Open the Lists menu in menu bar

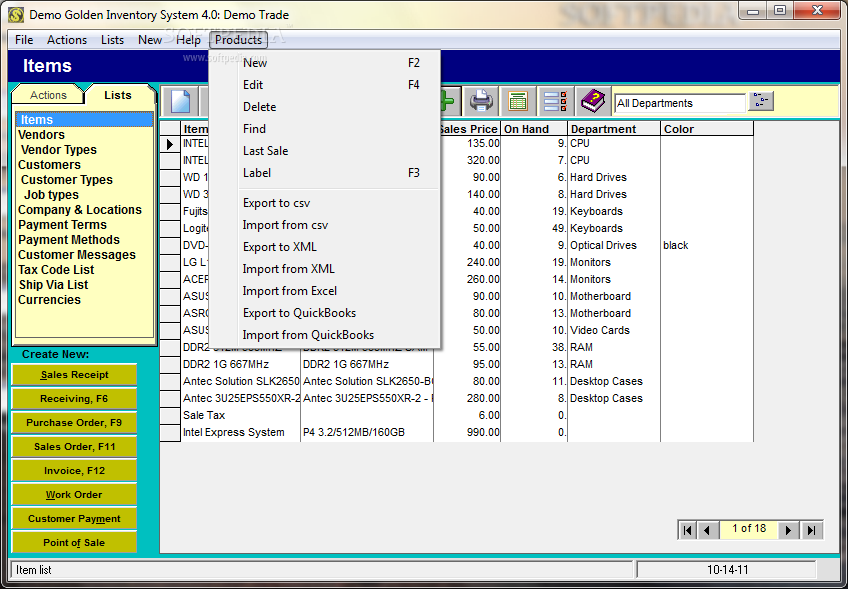(x=112, y=40)
